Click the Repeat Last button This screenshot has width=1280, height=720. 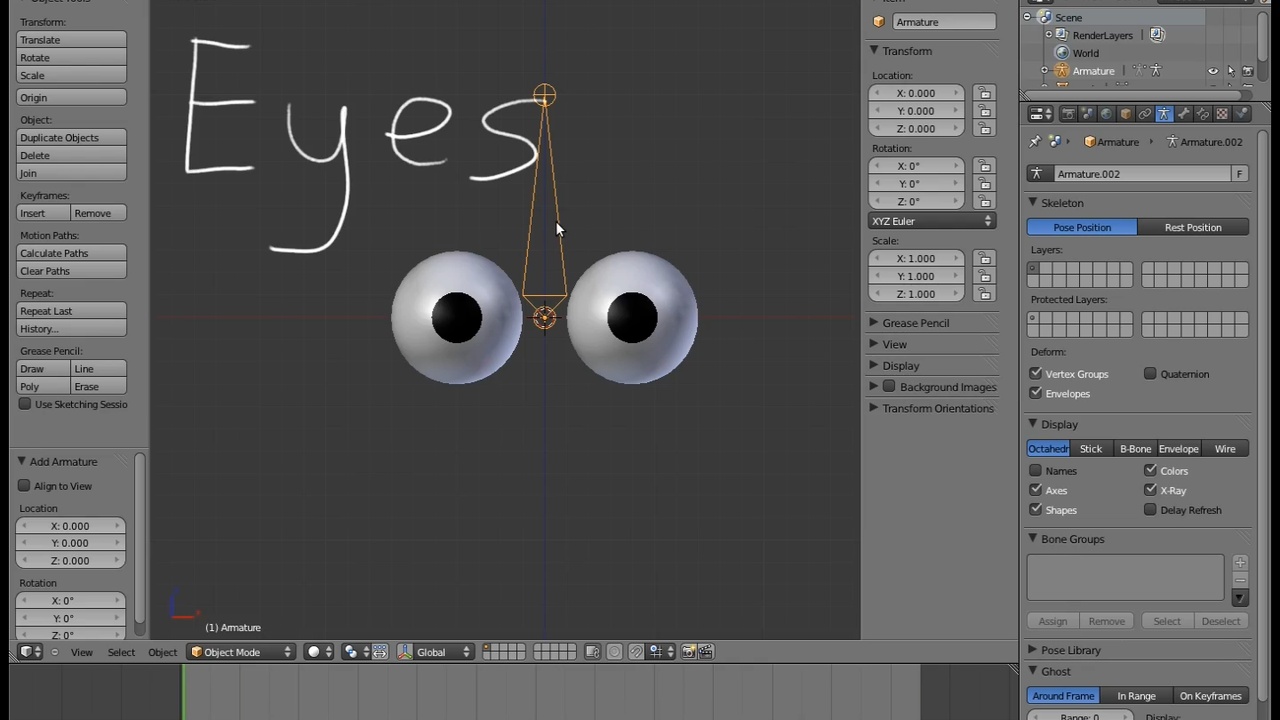coord(72,311)
